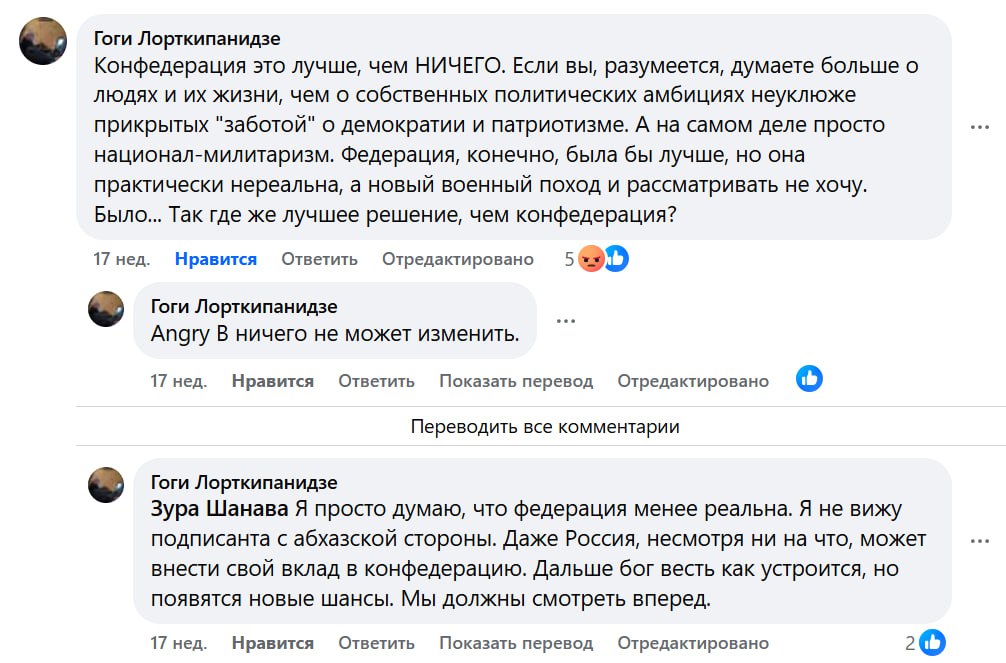Click "Ответить" under the Angry reply
1006x663 pixels.
tap(376, 381)
